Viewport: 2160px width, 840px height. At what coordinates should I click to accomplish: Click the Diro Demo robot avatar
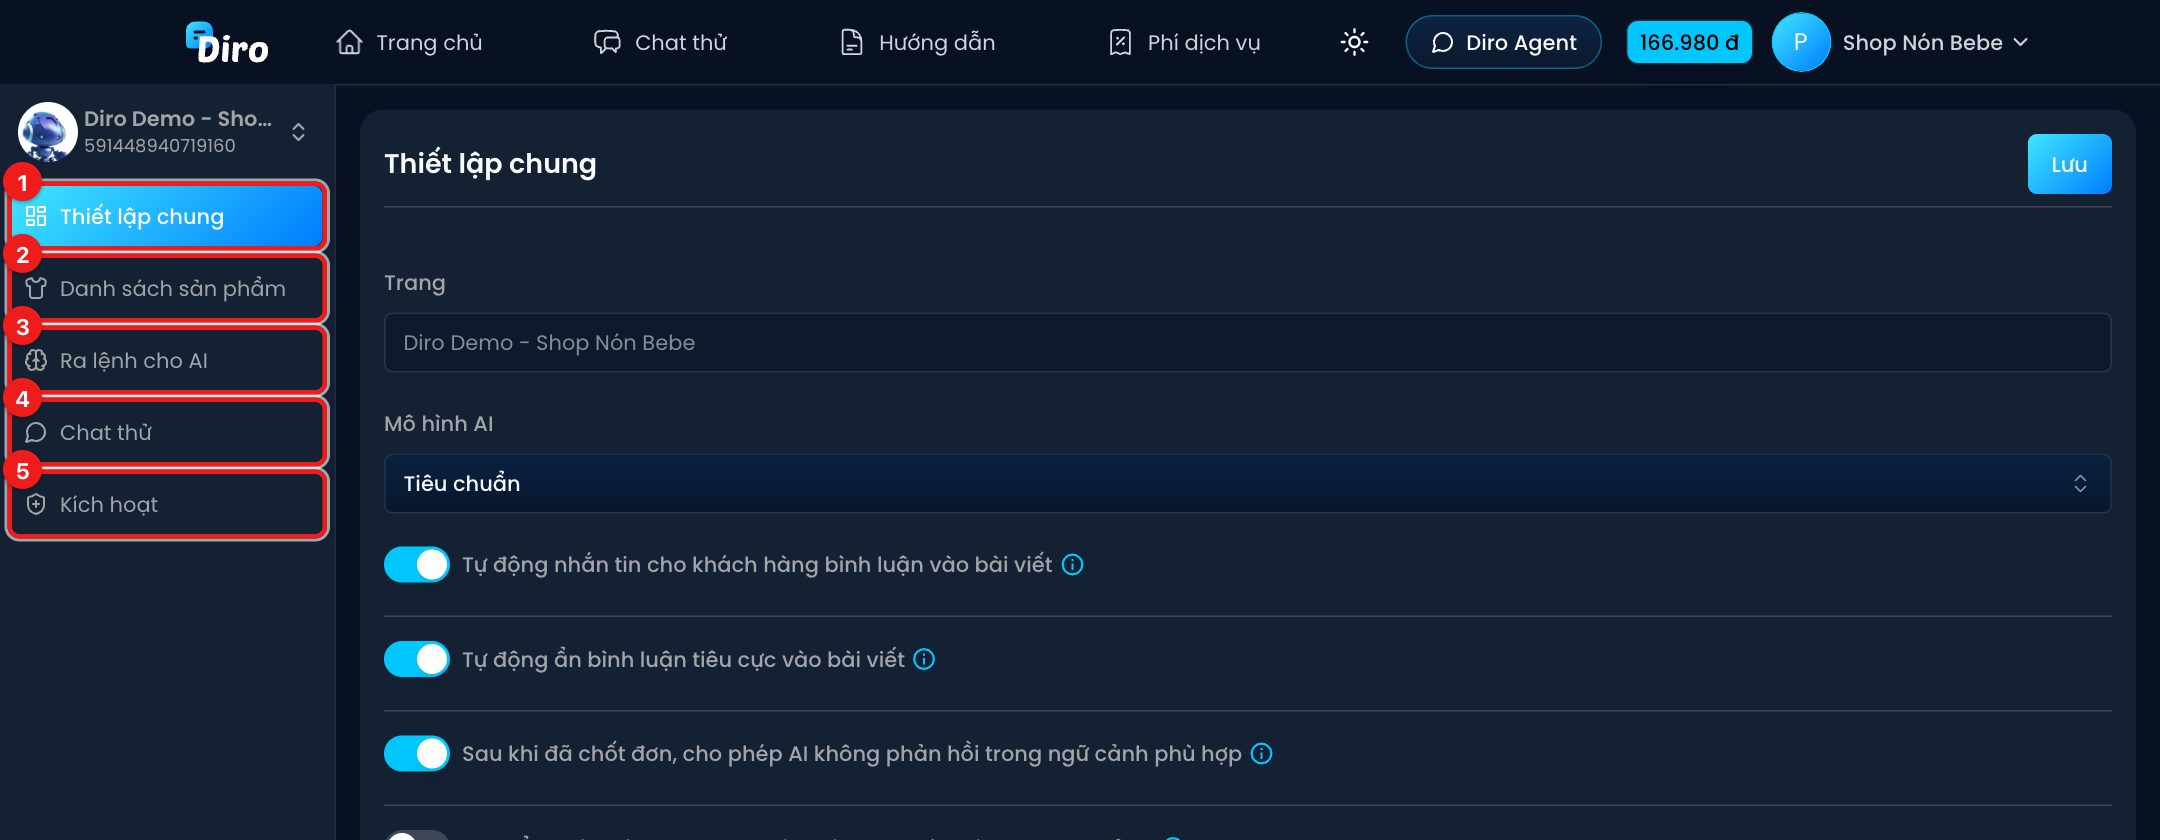click(47, 131)
